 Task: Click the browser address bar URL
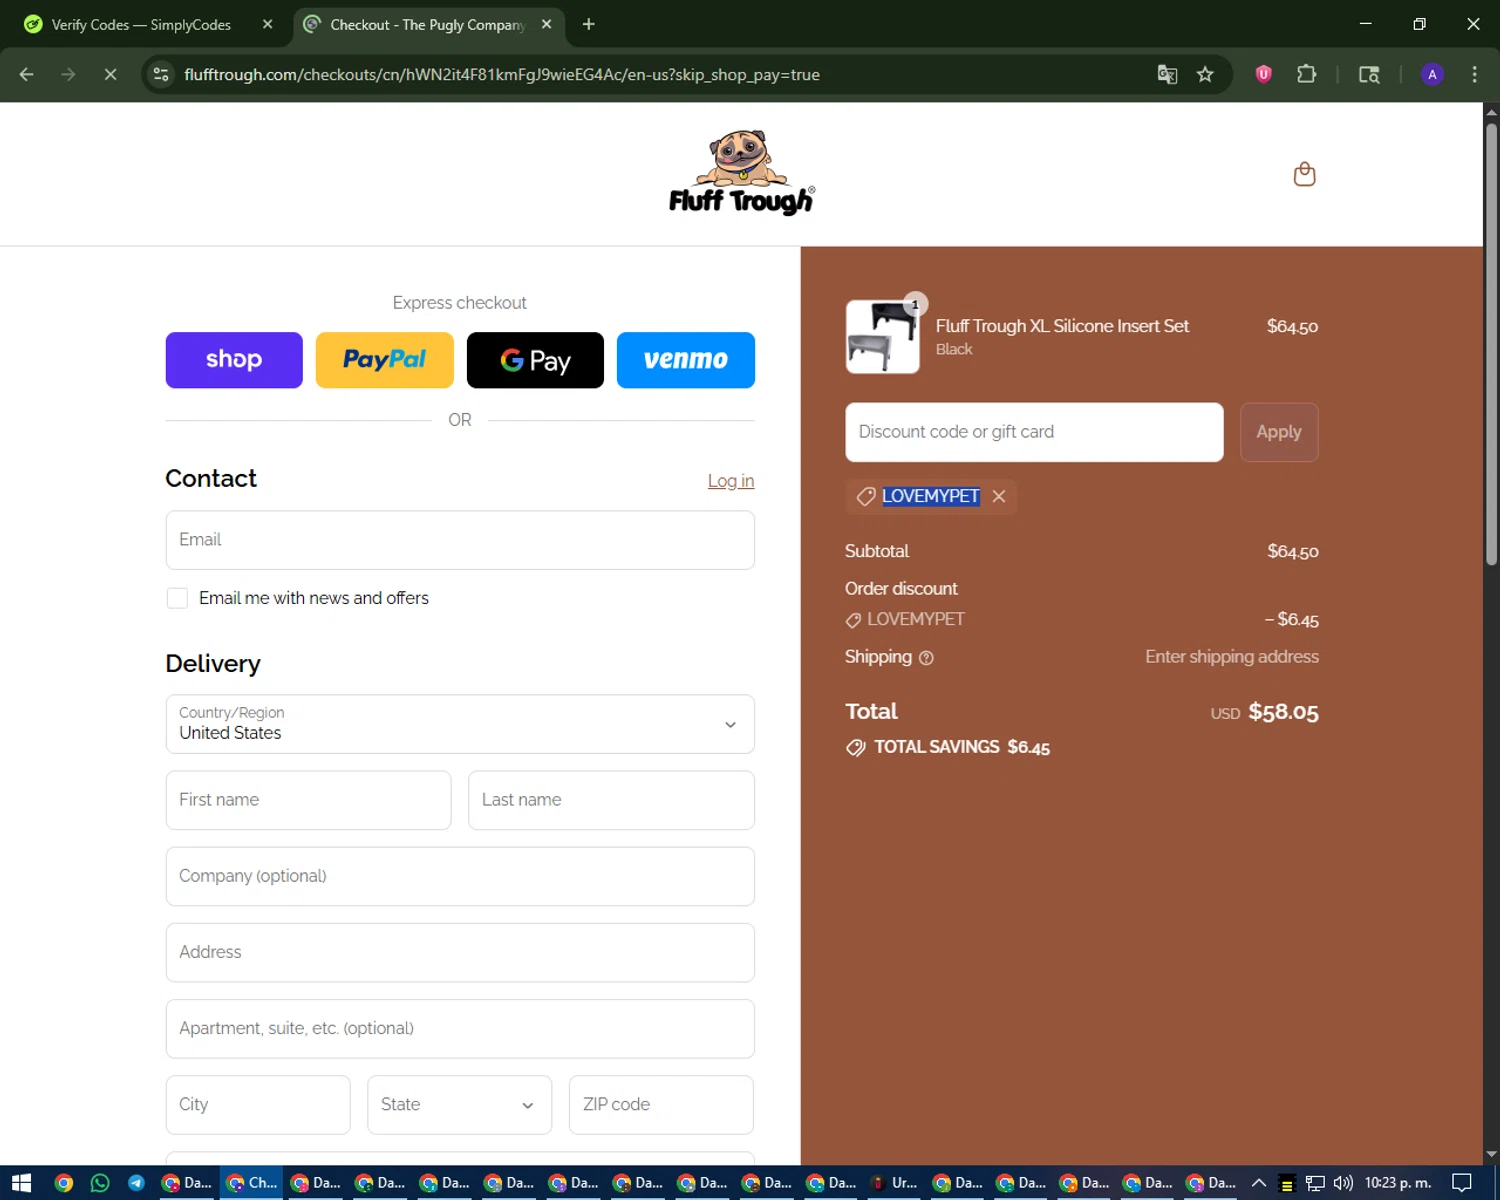click(x=502, y=75)
